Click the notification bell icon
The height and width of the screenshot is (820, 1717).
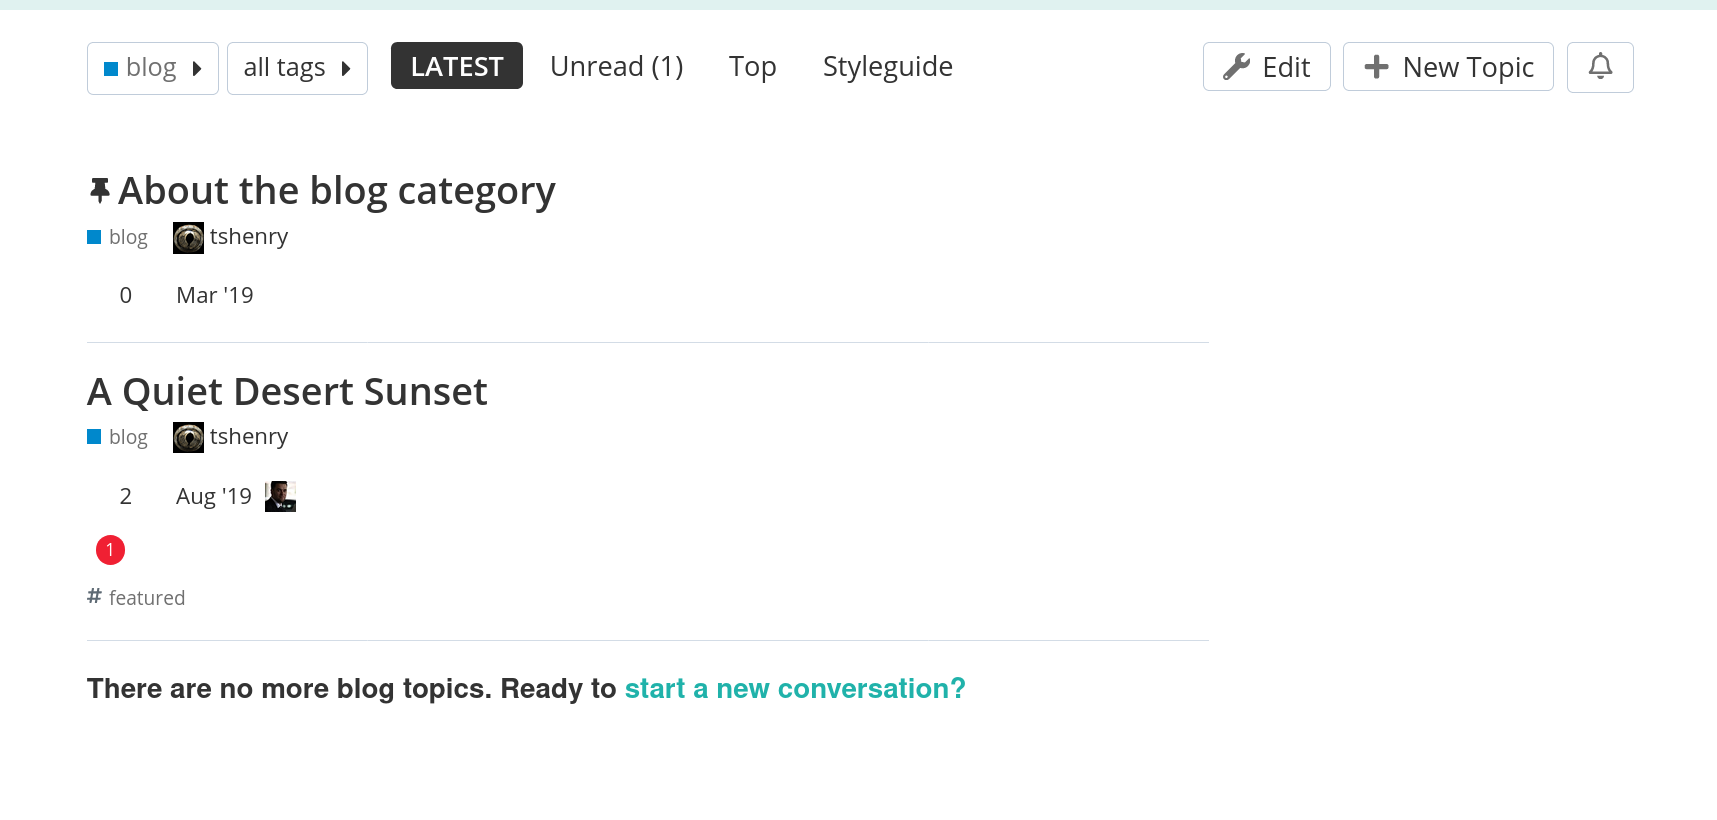click(x=1600, y=67)
